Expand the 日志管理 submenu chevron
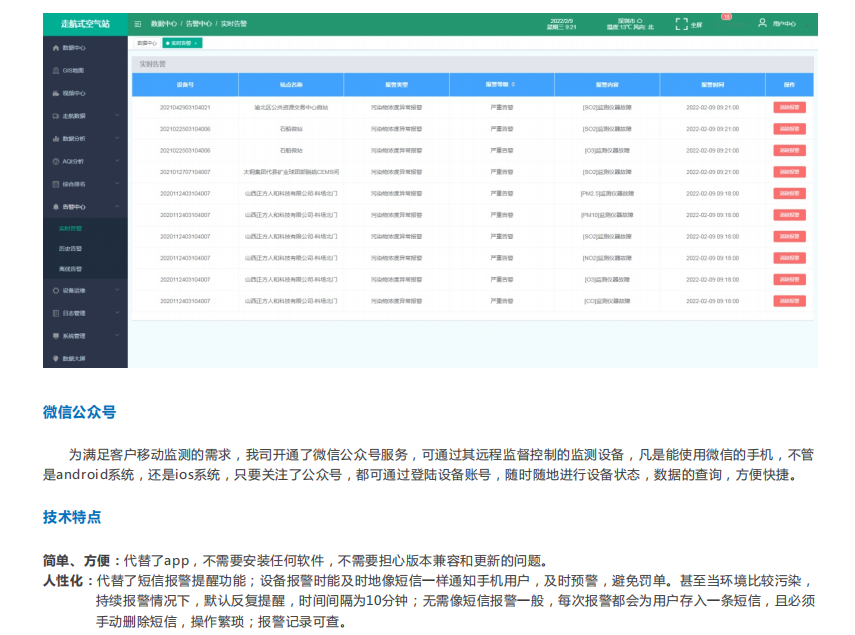 pyautogui.click(x=117, y=313)
